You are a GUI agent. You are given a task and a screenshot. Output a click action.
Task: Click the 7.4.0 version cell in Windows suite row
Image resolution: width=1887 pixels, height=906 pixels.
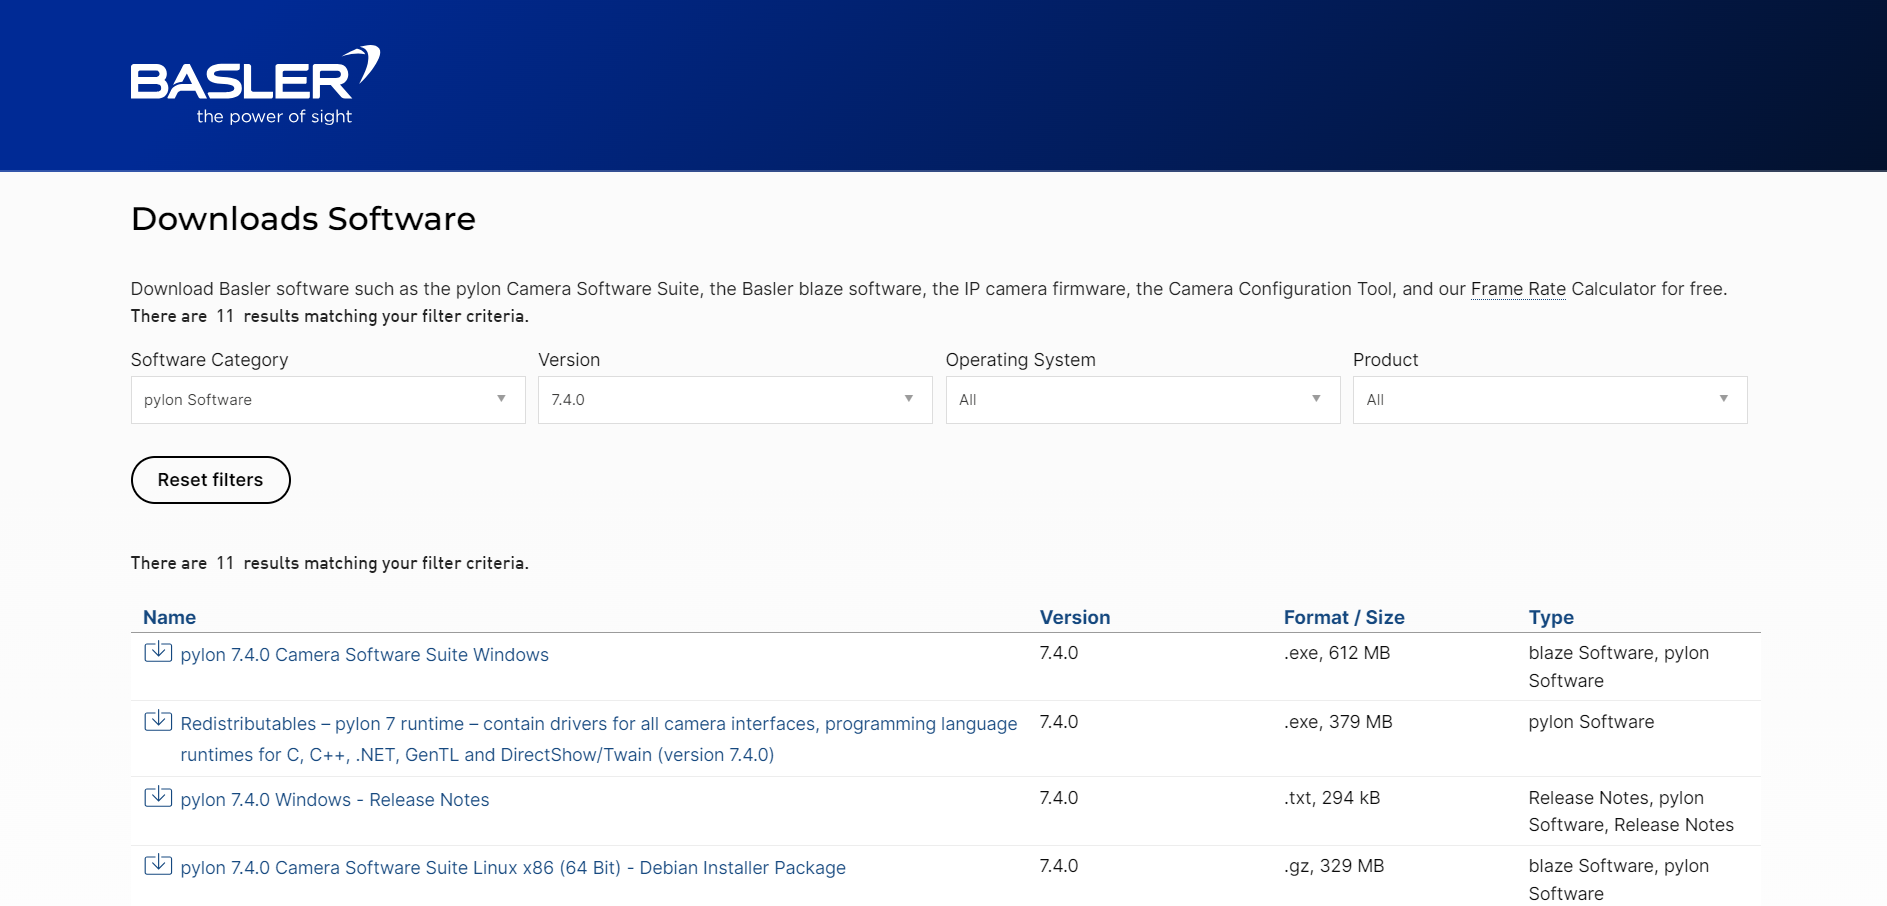tap(1059, 653)
